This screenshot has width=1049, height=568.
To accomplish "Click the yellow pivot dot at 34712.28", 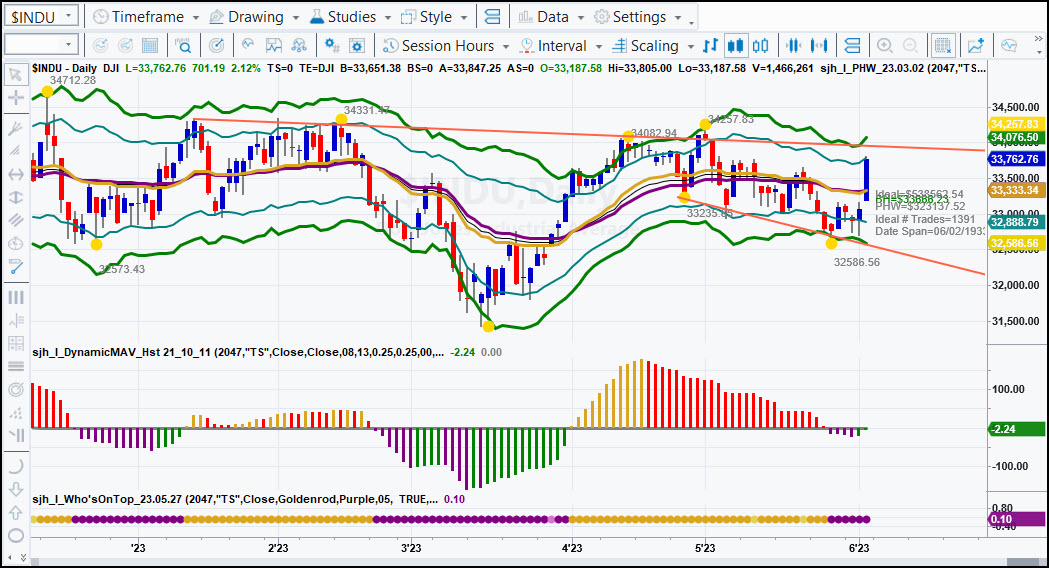I will click(x=47, y=92).
